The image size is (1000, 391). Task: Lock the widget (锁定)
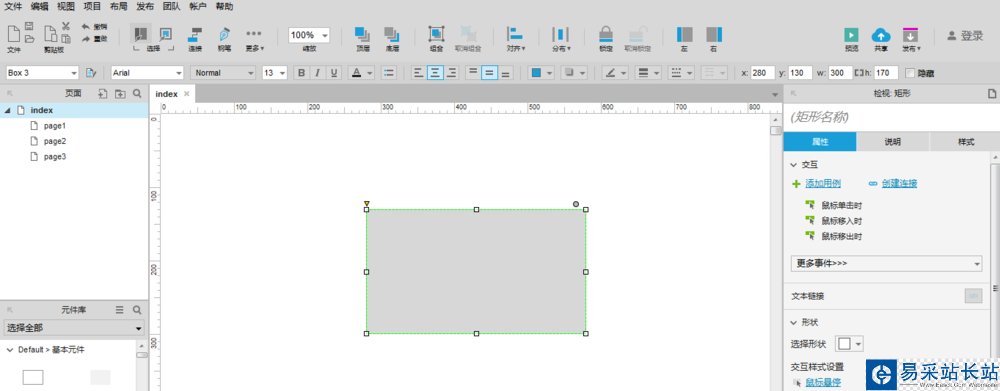click(x=606, y=38)
